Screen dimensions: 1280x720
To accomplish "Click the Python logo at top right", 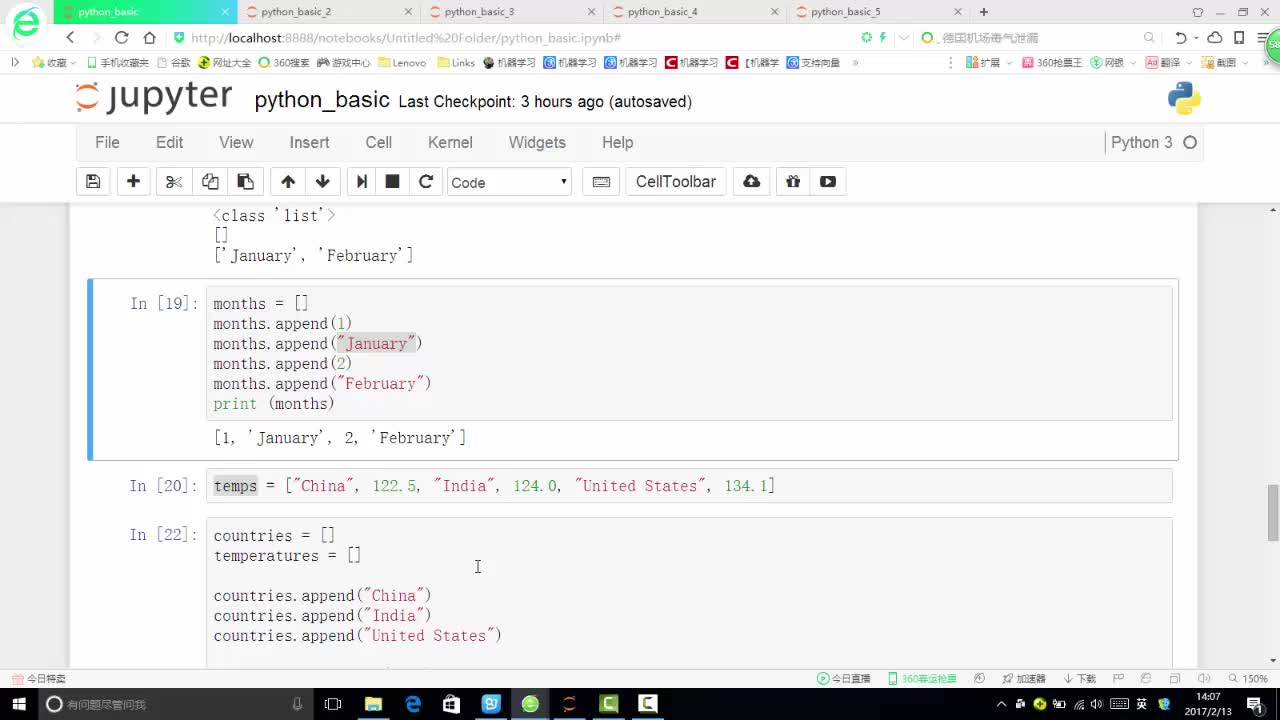I will (1184, 98).
